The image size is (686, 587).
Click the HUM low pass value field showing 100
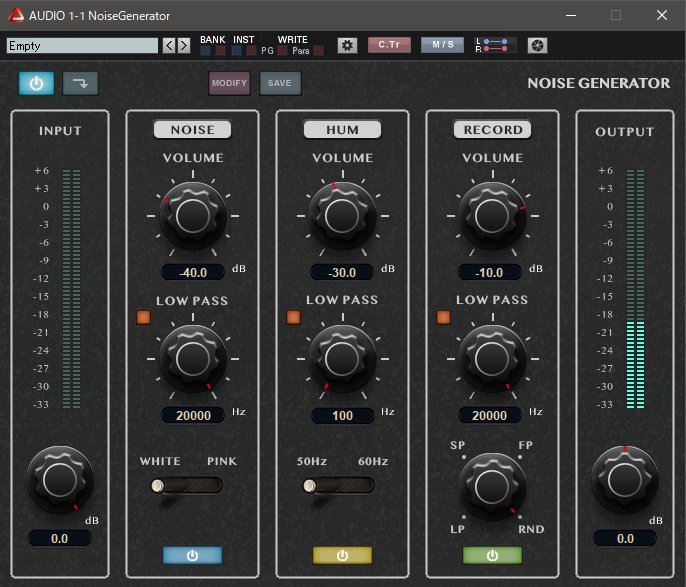pos(342,415)
